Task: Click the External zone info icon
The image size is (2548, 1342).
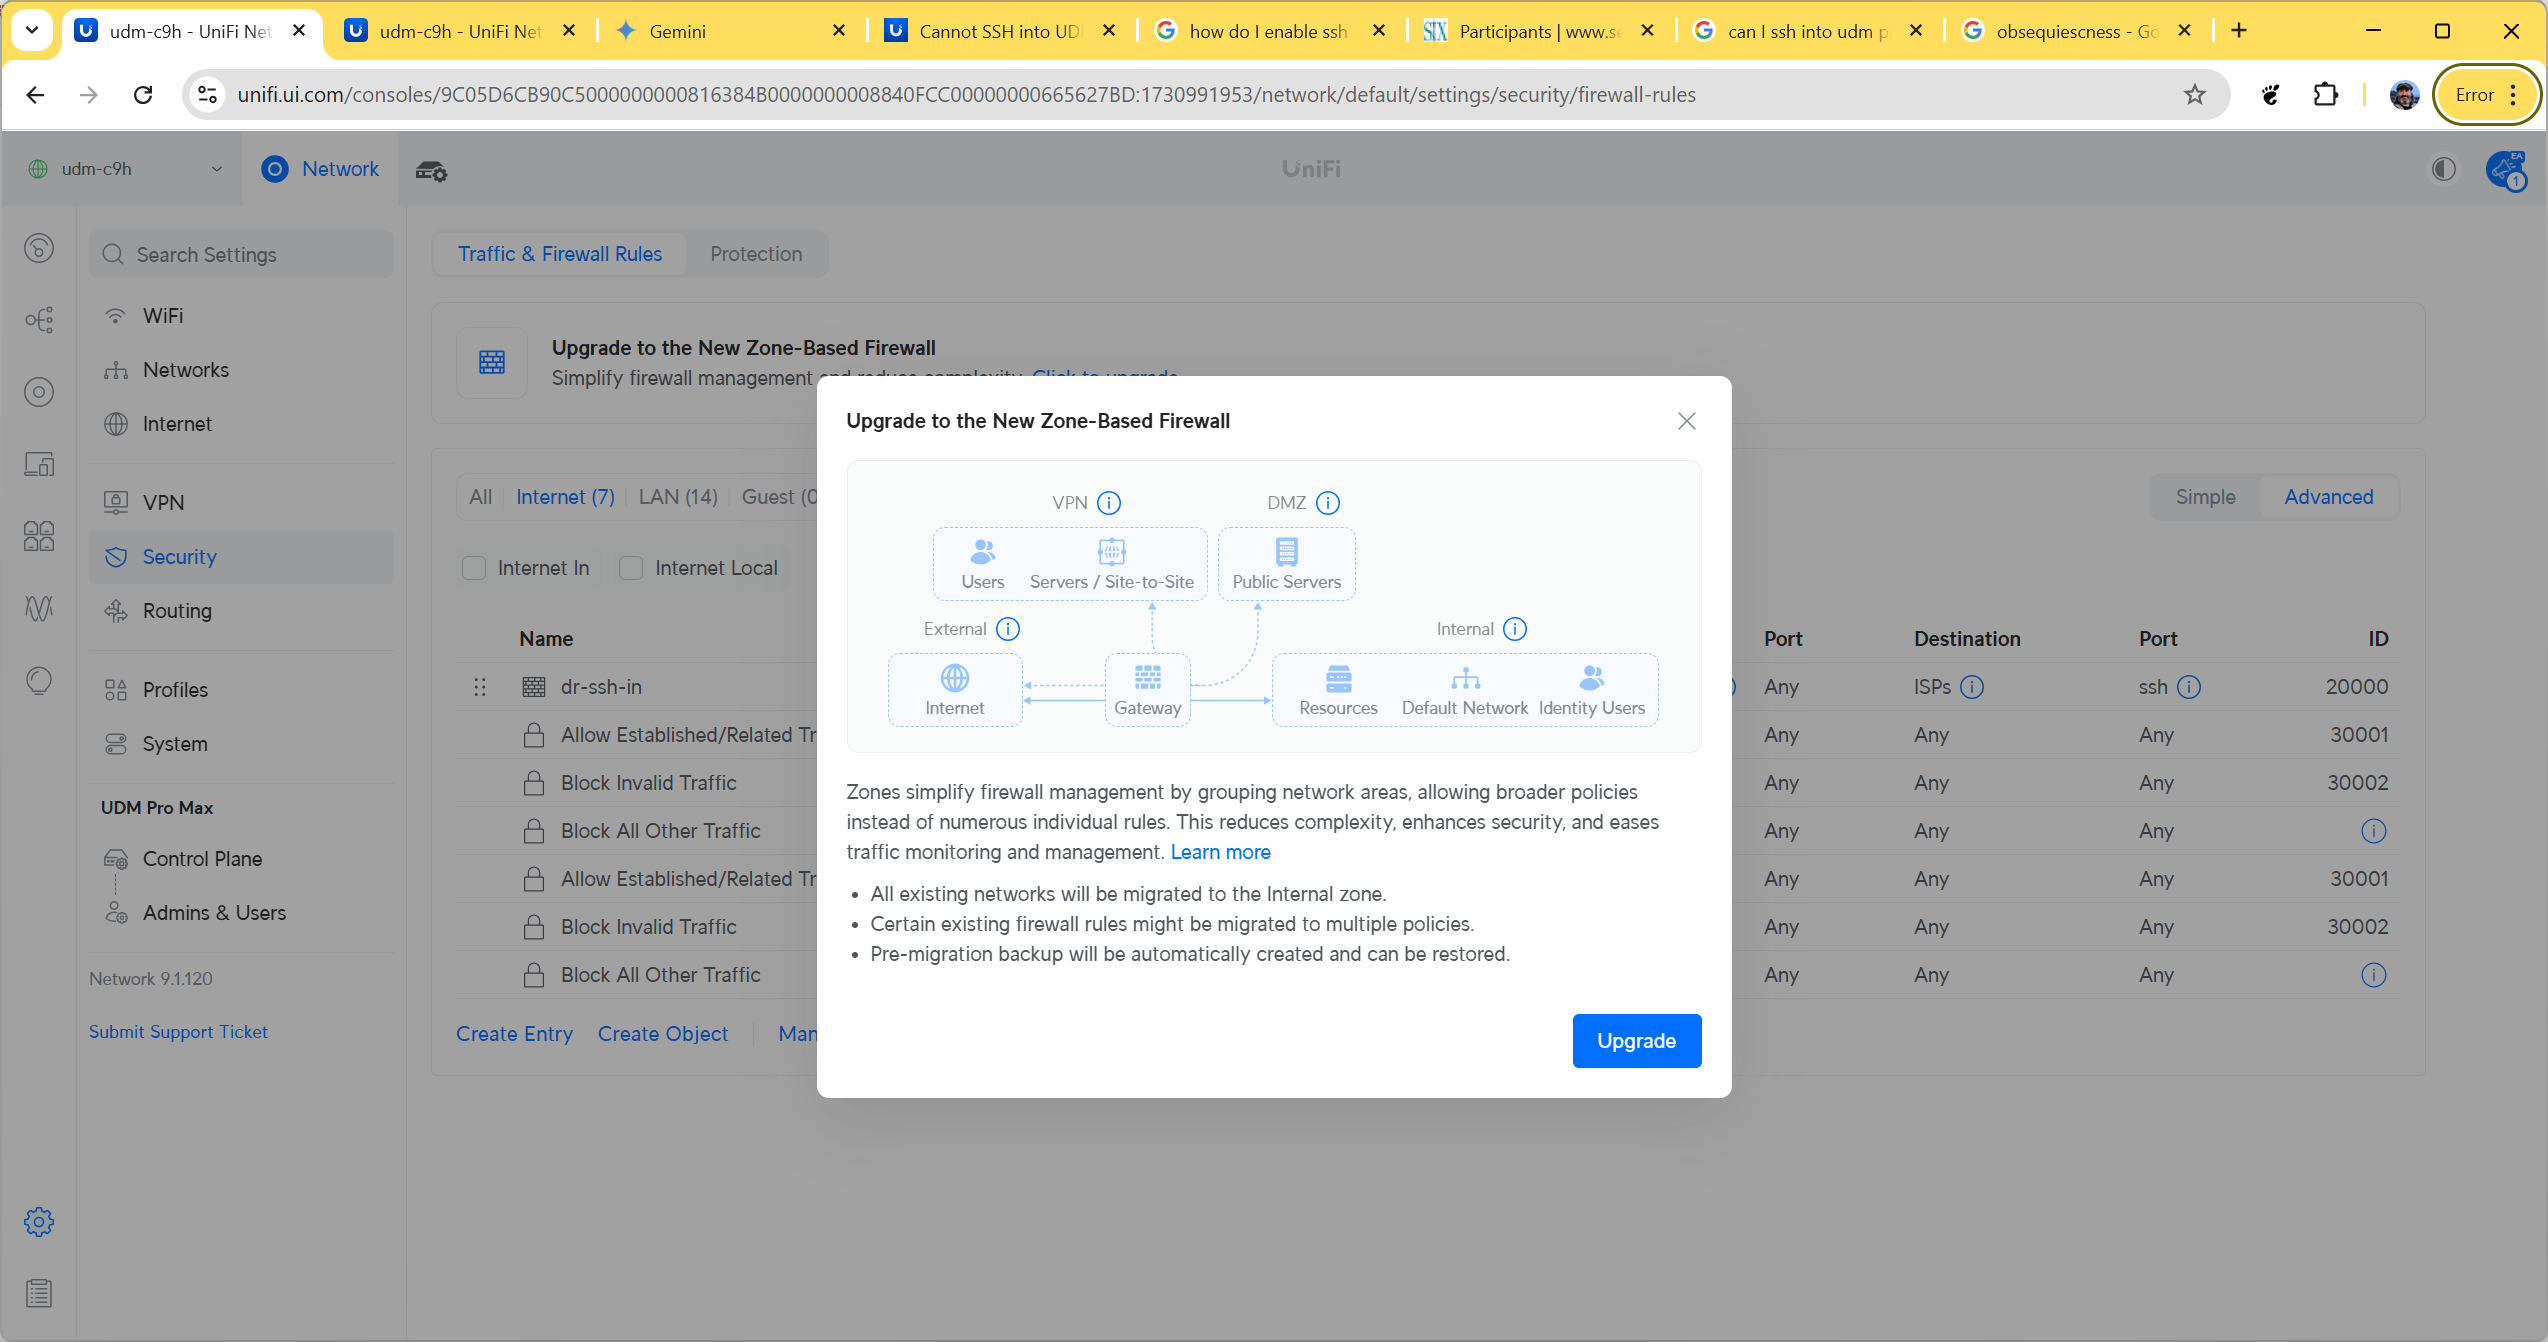Action: (1008, 629)
